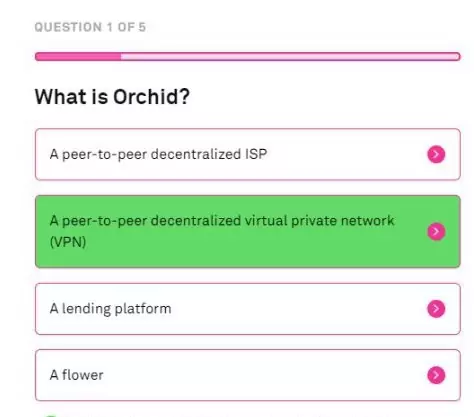Click the 'QUESTION 1 OF 5' label
The width and height of the screenshot is (474, 417).
90,27
